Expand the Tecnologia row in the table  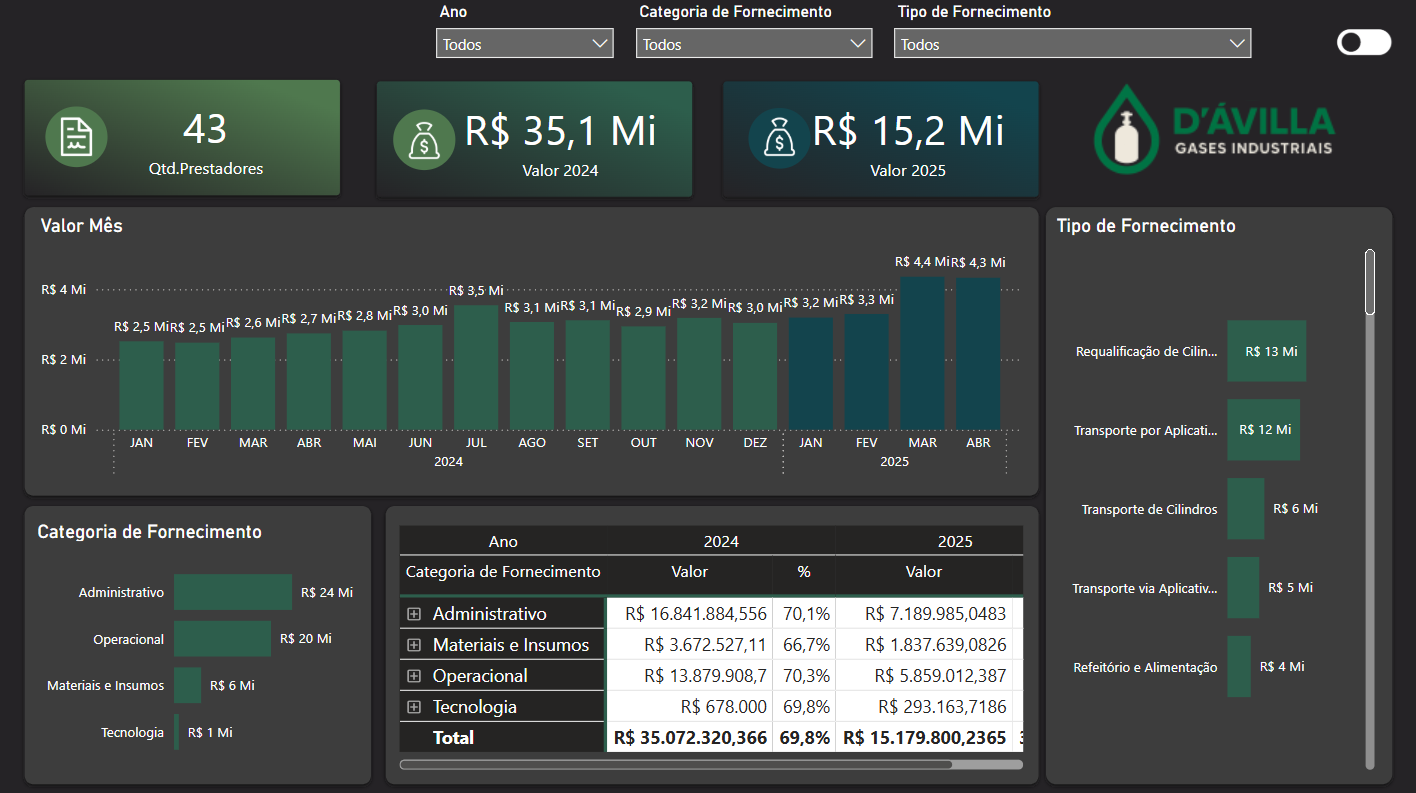(x=414, y=707)
